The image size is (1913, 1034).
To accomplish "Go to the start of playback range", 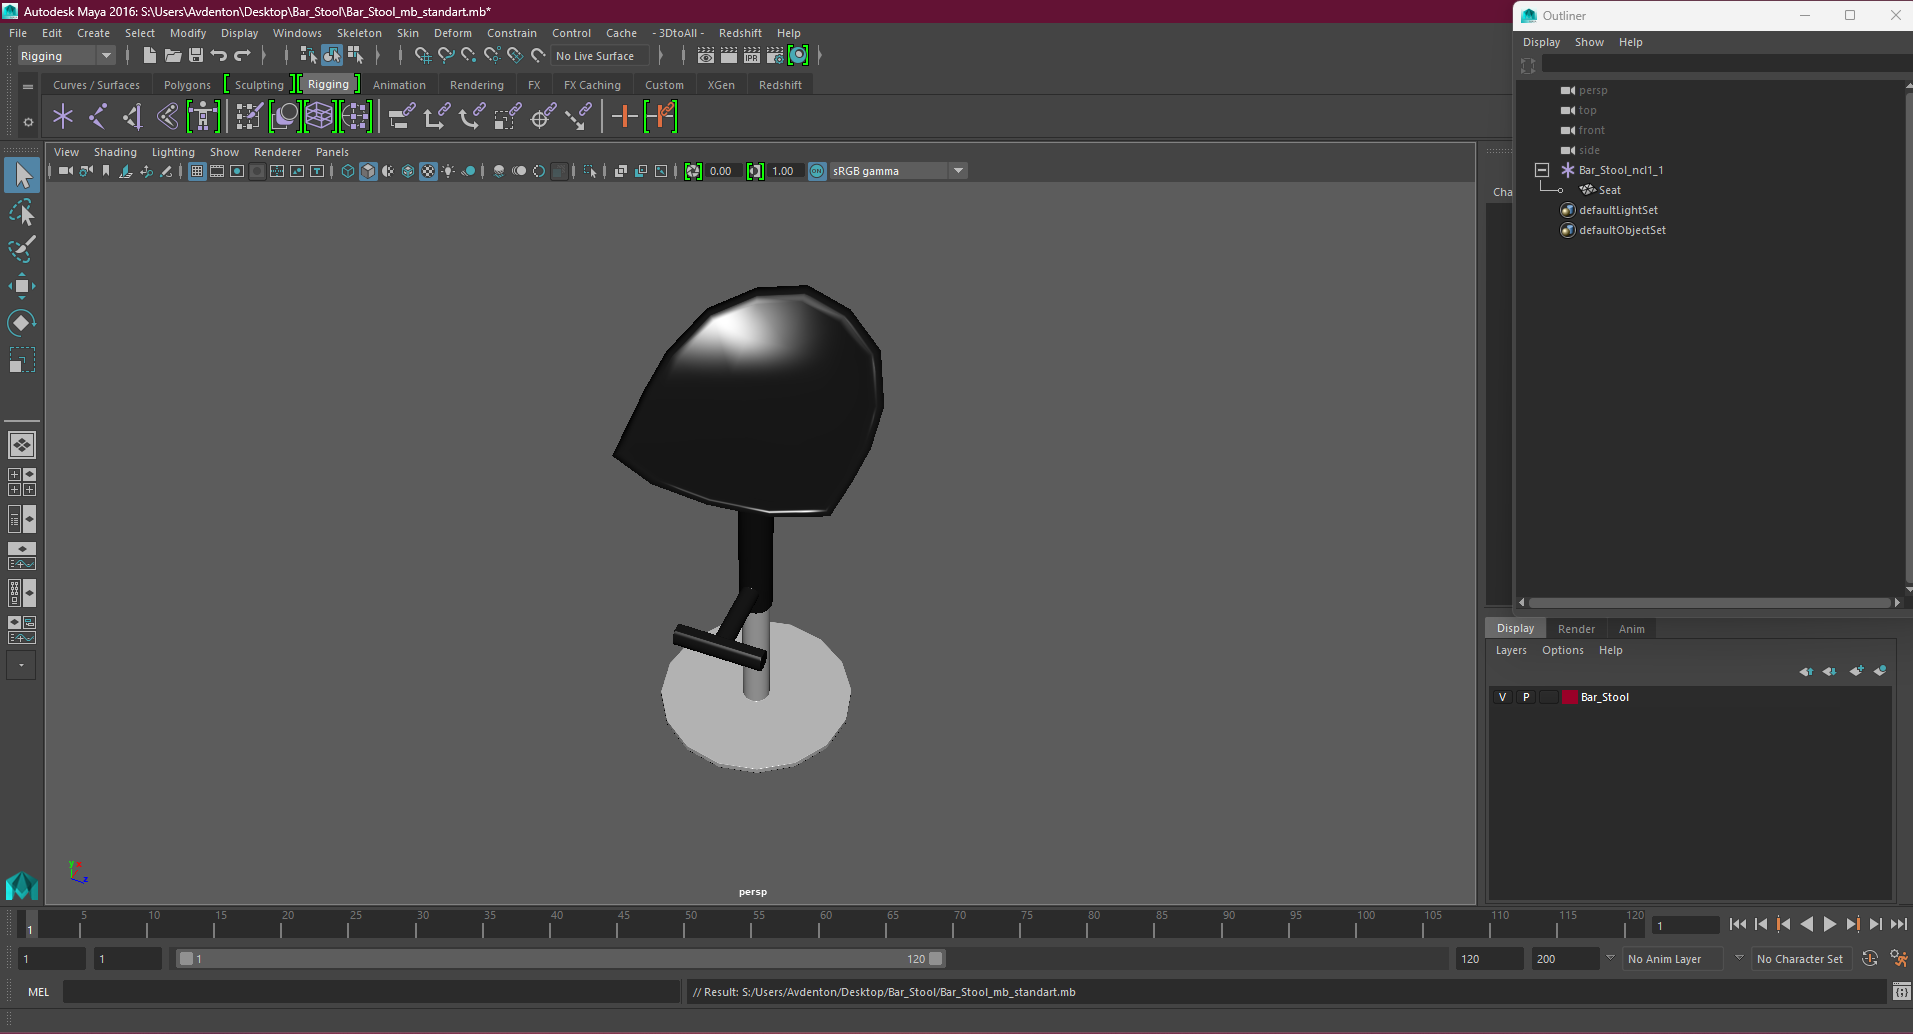I will pos(1738,925).
